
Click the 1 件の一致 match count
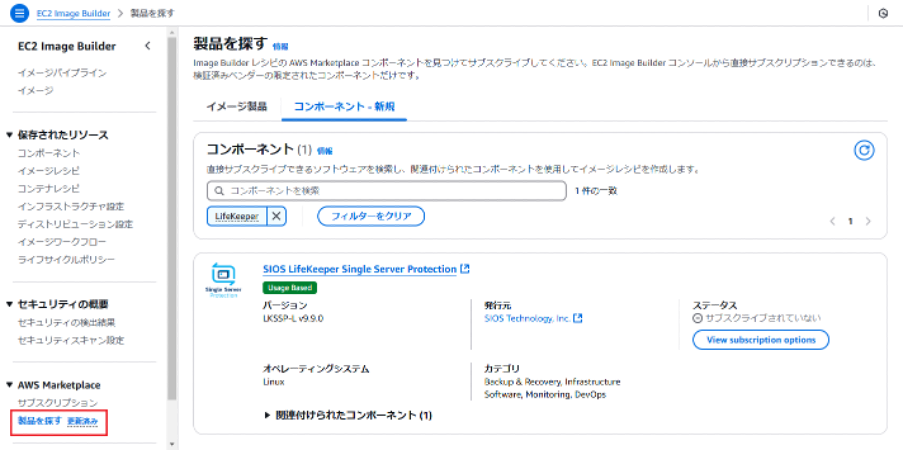click(x=596, y=190)
